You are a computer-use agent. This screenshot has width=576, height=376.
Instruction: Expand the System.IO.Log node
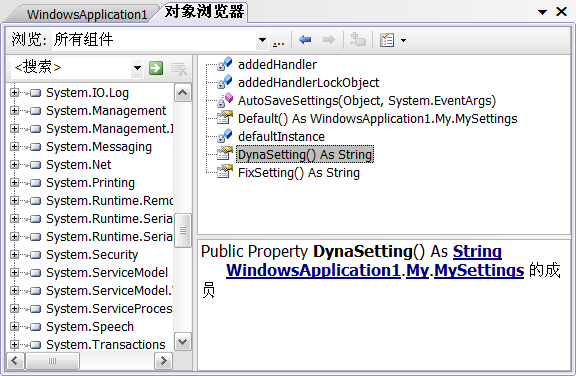(14, 93)
